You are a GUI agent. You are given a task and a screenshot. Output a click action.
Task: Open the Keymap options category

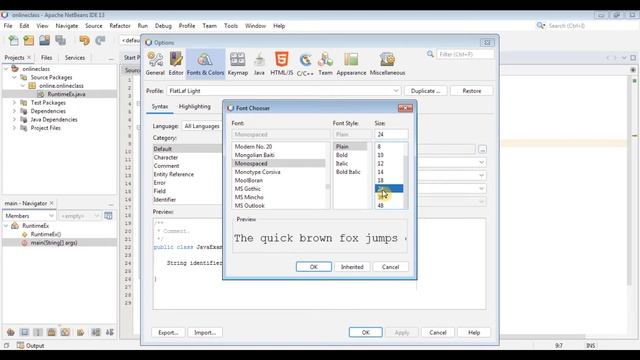238,64
